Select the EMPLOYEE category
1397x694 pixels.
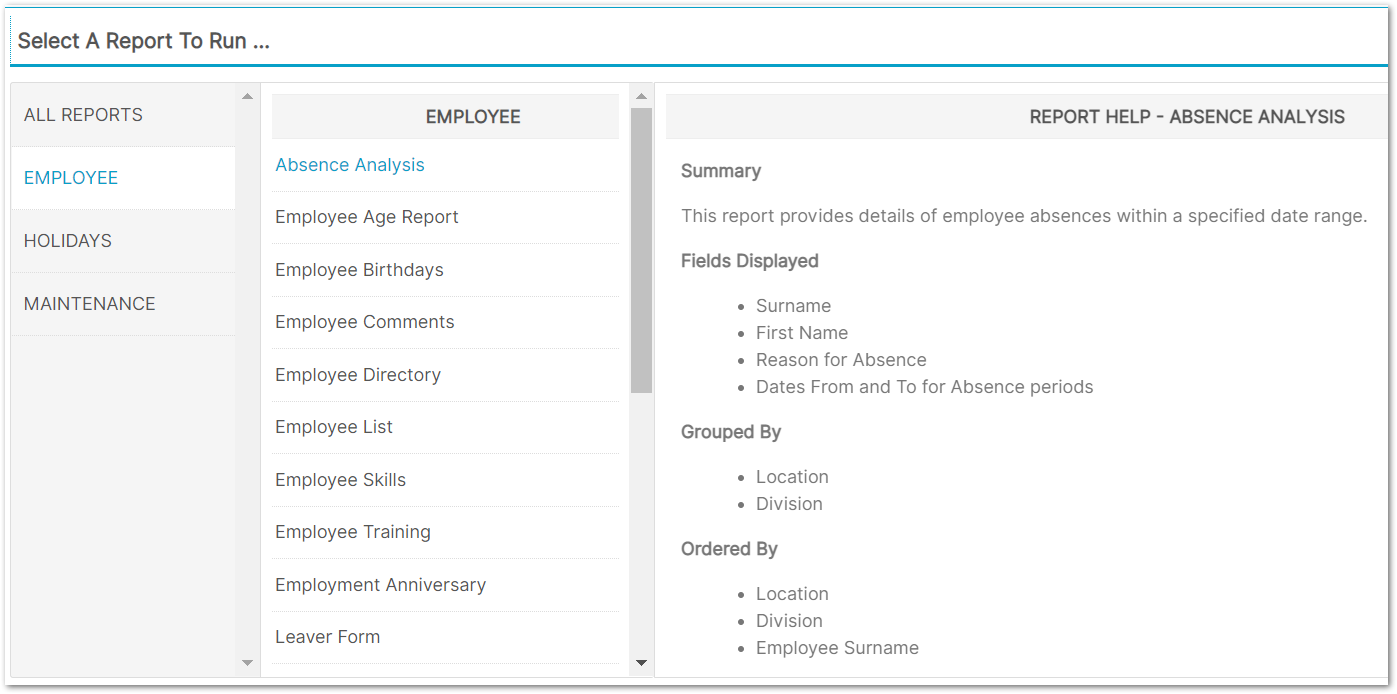(x=123, y=178)
